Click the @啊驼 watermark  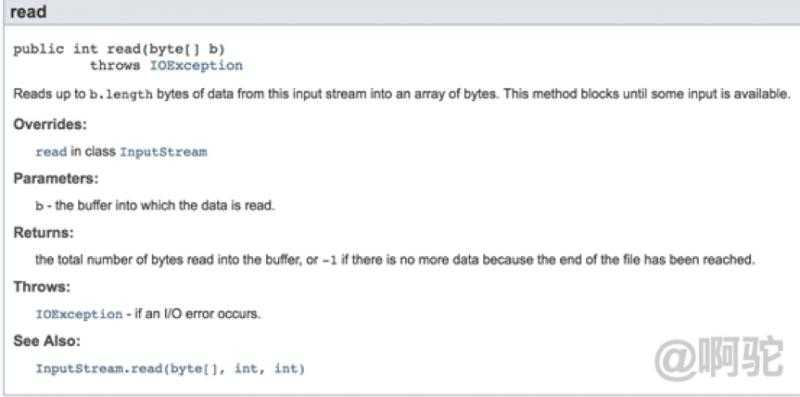pyautogui.click(x=719, y=358)
